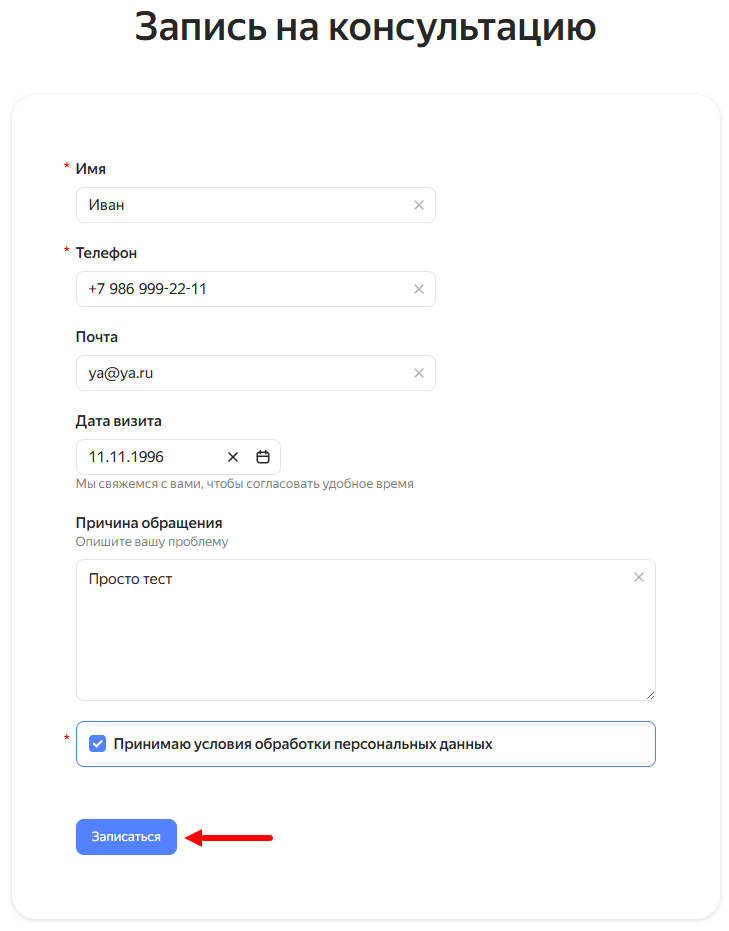Clear the Причина обращения text area

pos(639,577)
